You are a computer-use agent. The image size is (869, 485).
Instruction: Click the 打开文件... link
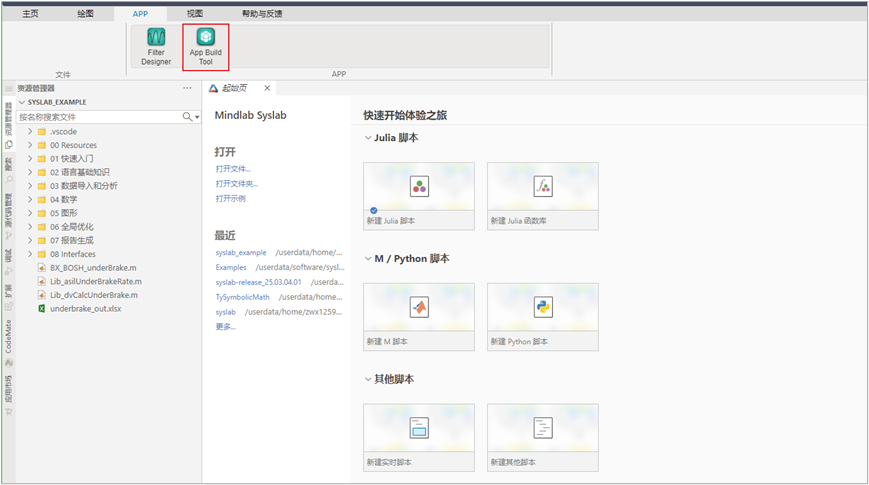233,169
